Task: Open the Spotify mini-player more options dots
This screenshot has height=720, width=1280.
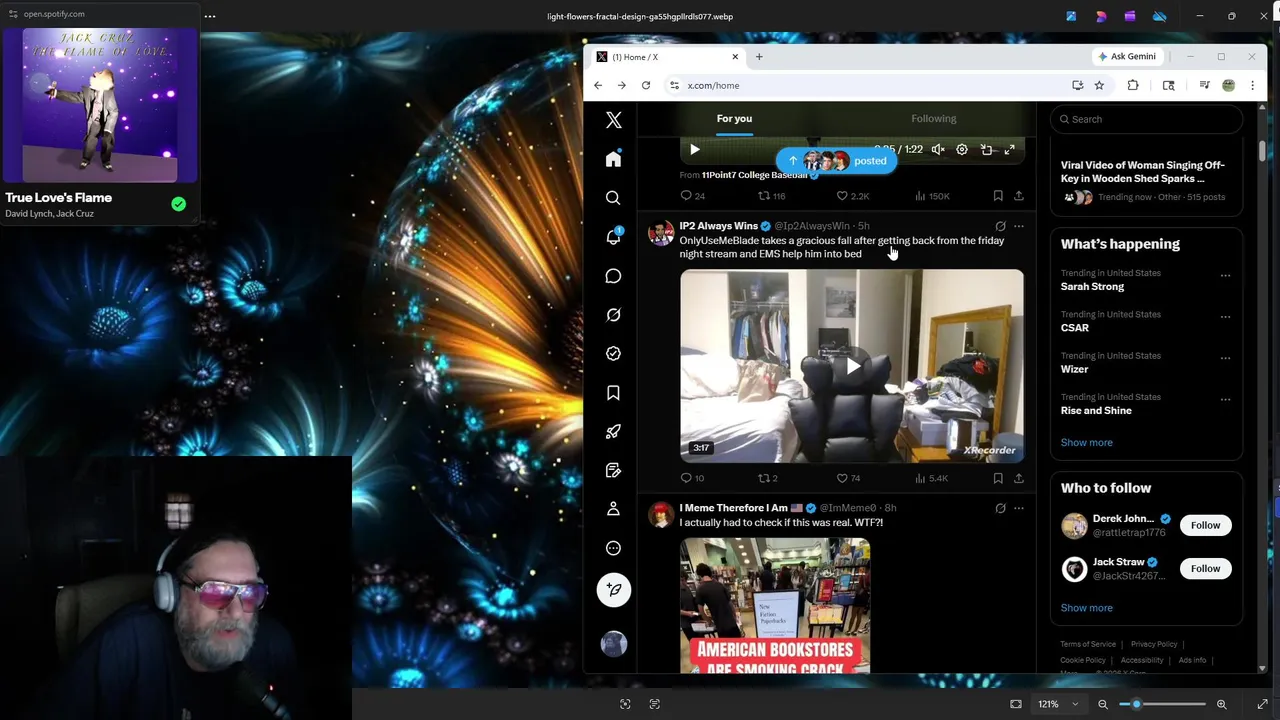Action: [x=210, y=16]
